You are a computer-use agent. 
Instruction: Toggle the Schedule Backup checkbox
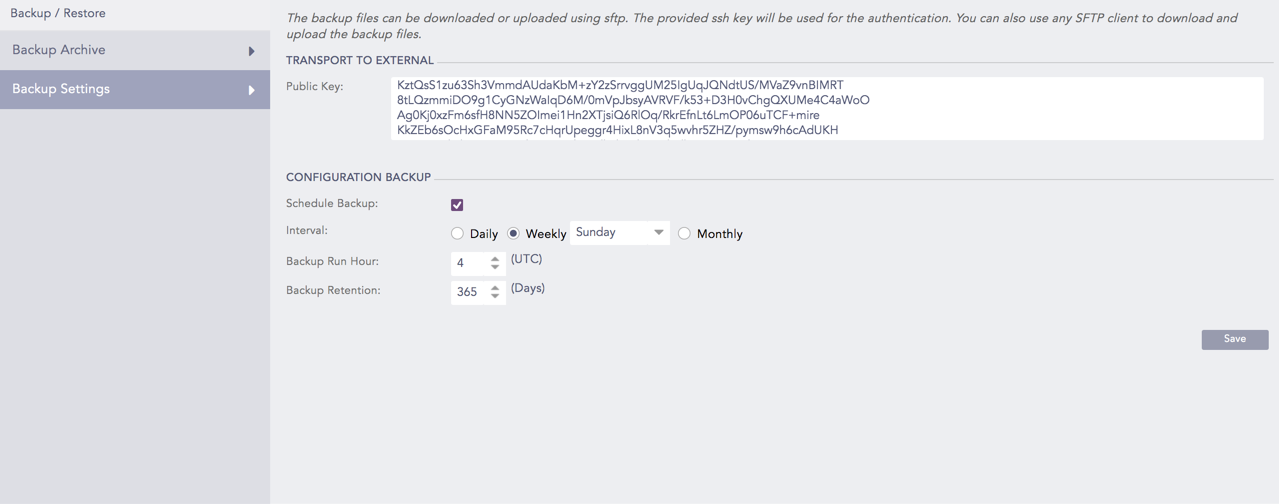[457, 205]
